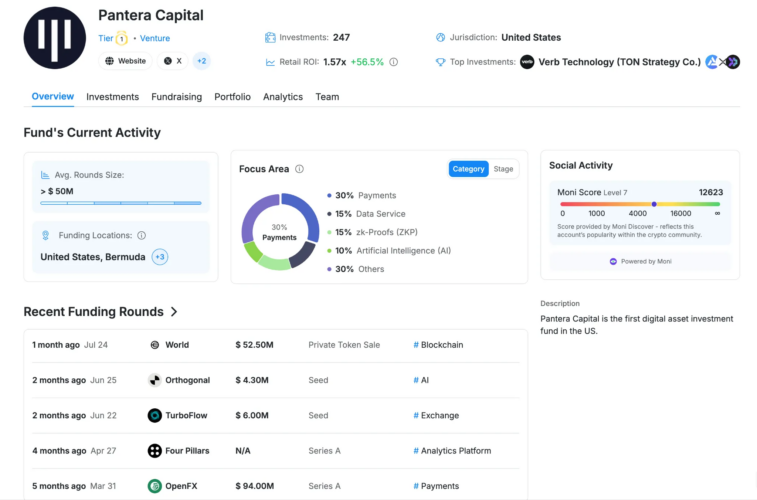757x500 pixels.
Task: Go to the Team tab
Action: pos(327,97)
